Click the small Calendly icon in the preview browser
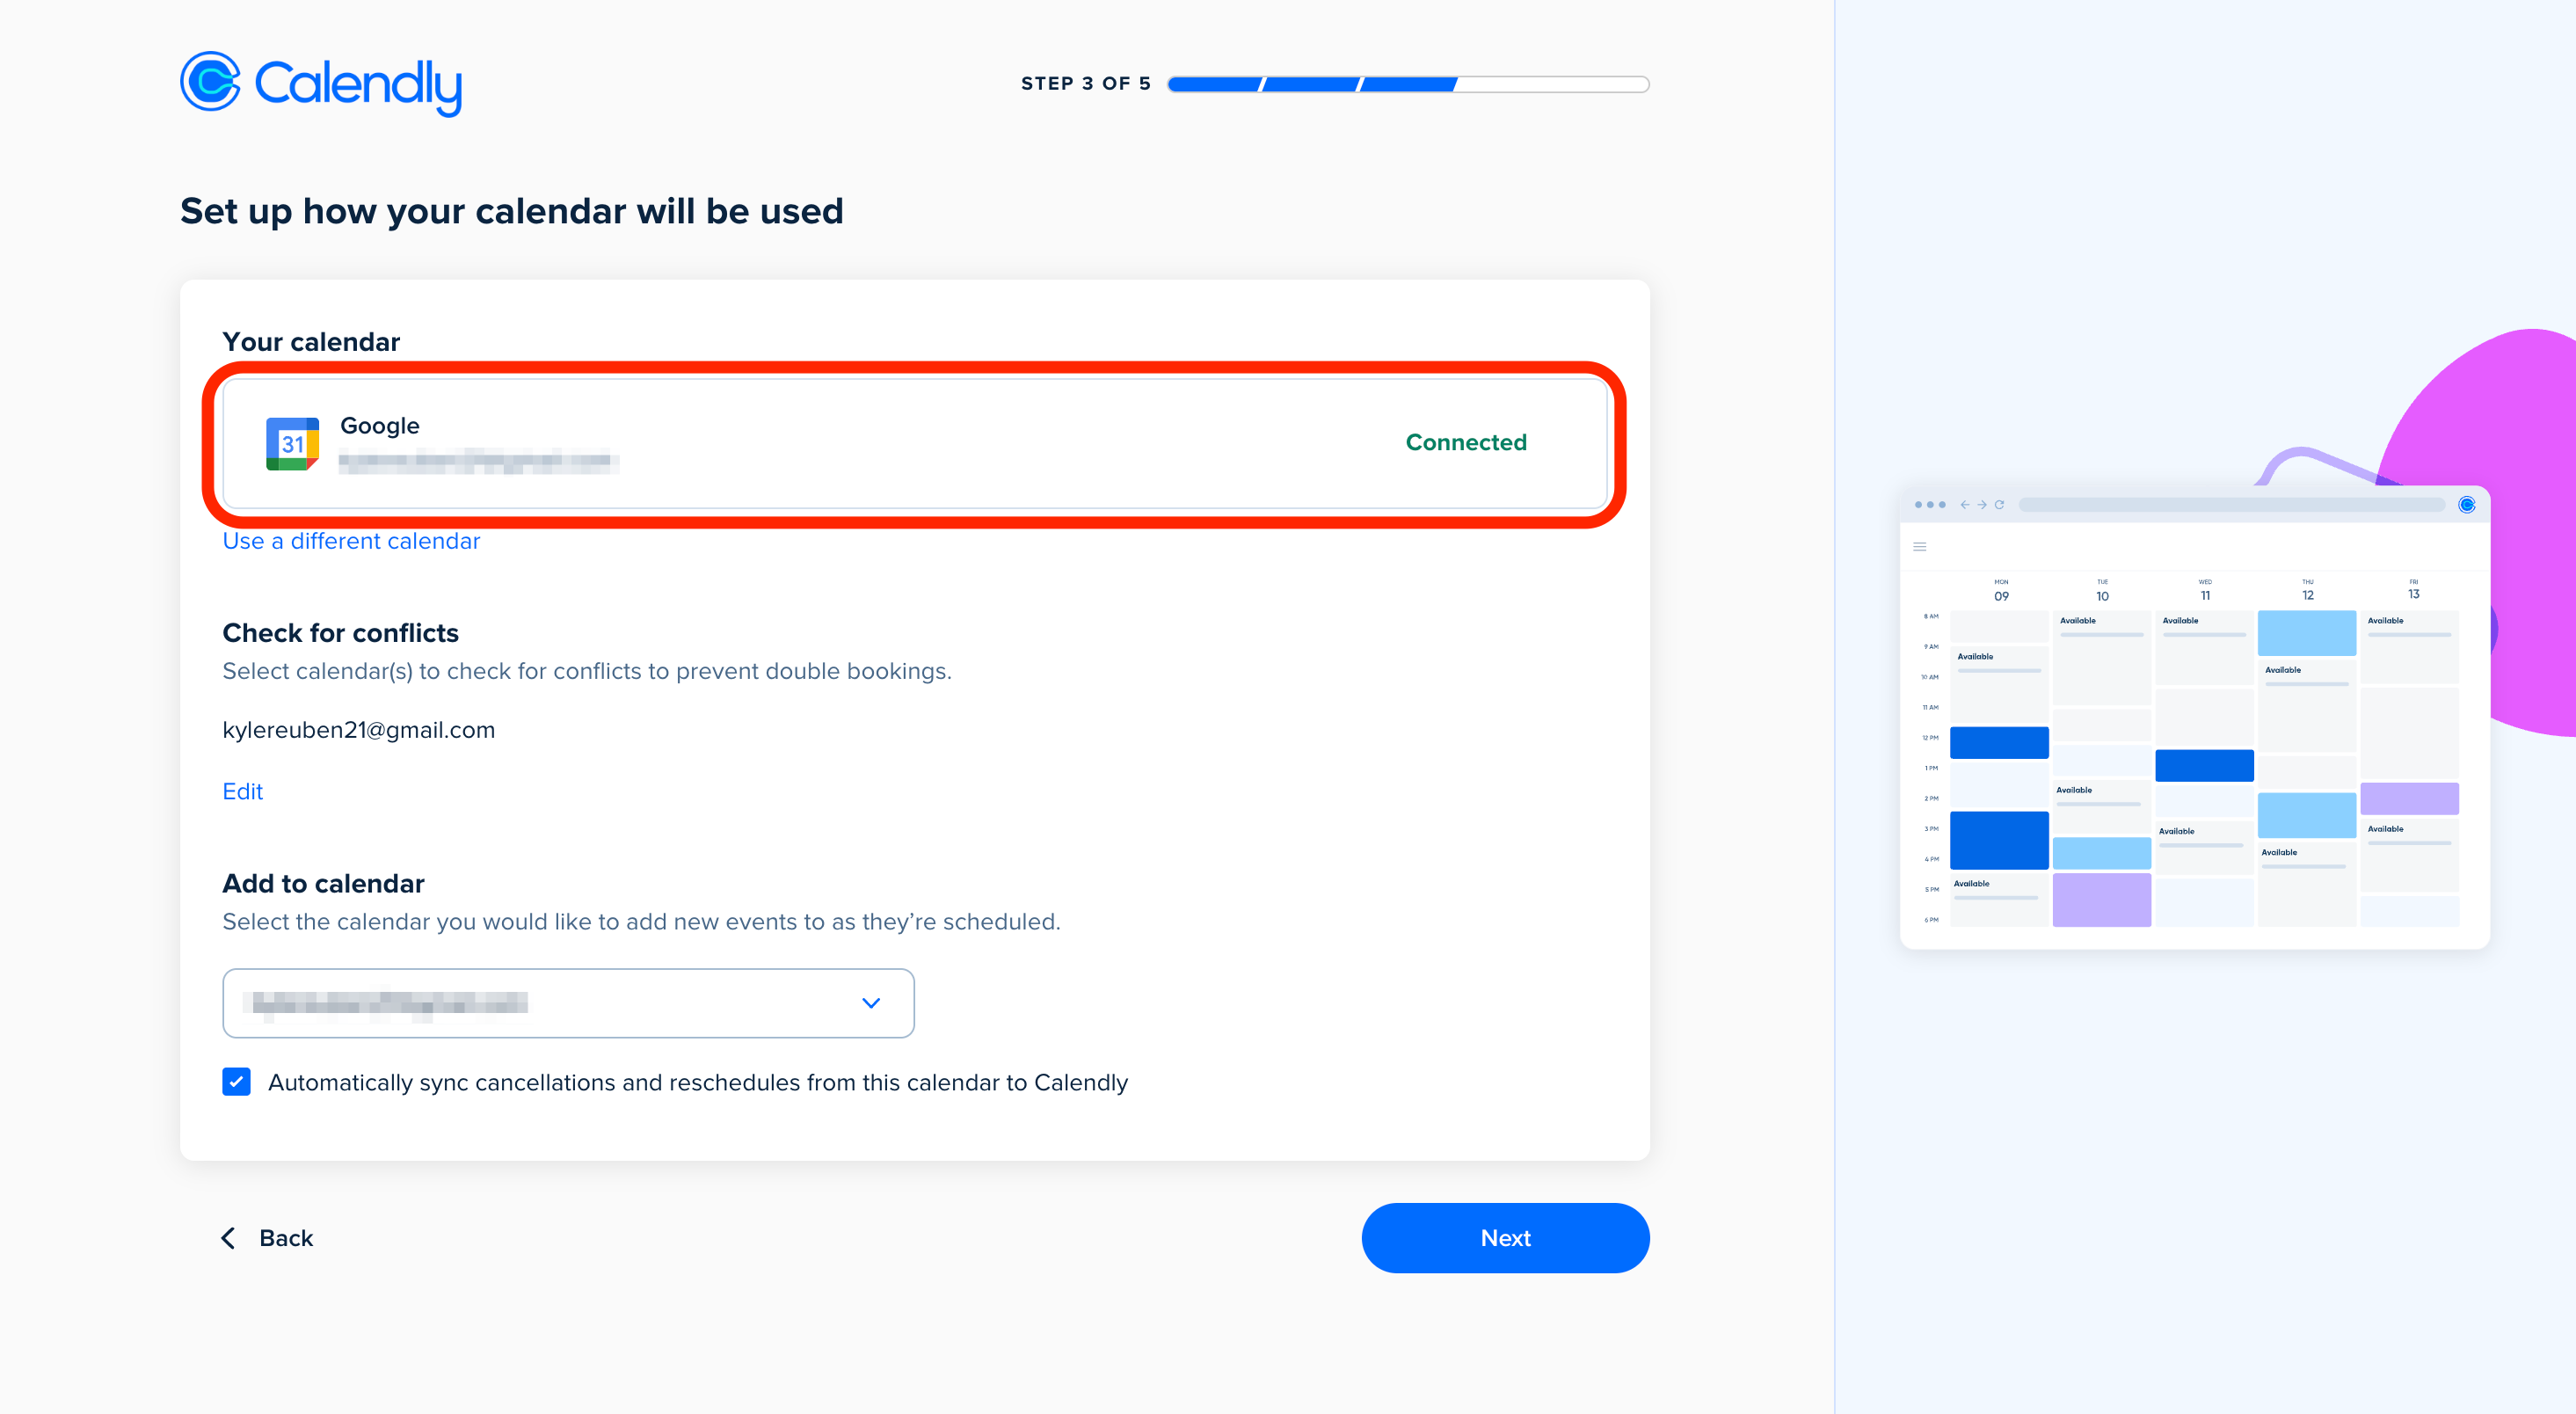 coord(2466,505)
